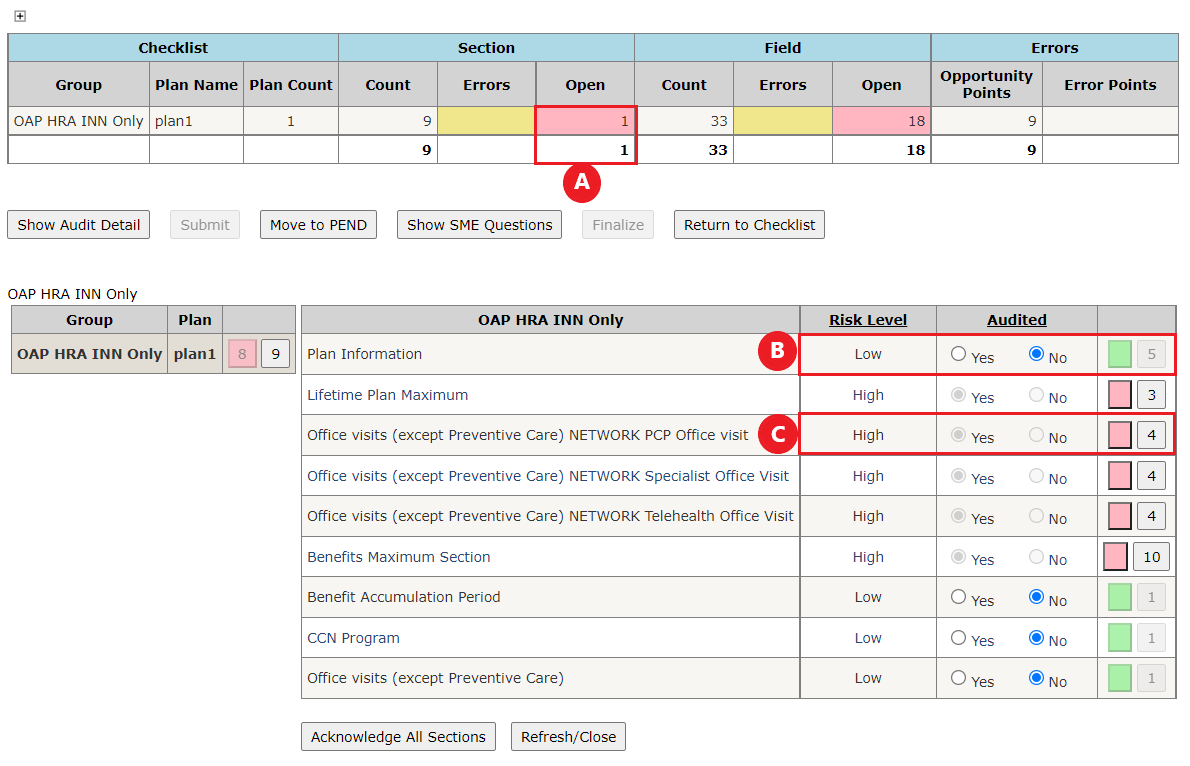Image resolution: width=1190 pixels, height=766 pixels.
Task: Click the 9 button next to plan1
Action: [x=275, y=354]
